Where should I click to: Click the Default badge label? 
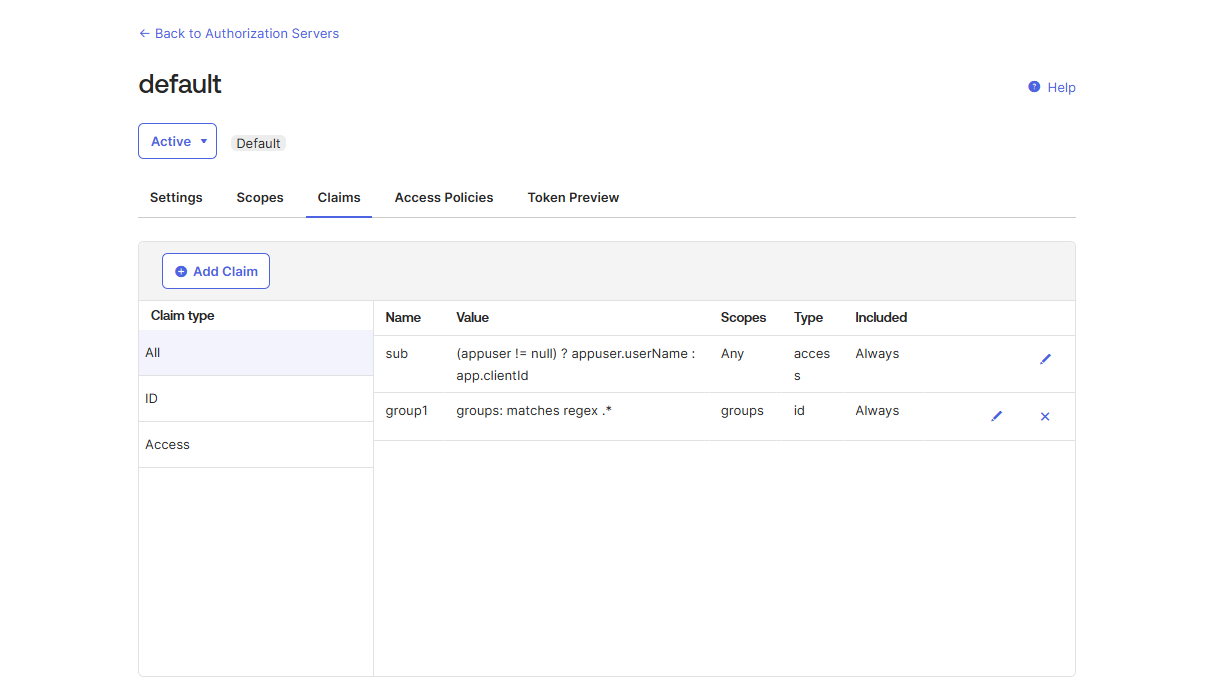tap(258, 143)
